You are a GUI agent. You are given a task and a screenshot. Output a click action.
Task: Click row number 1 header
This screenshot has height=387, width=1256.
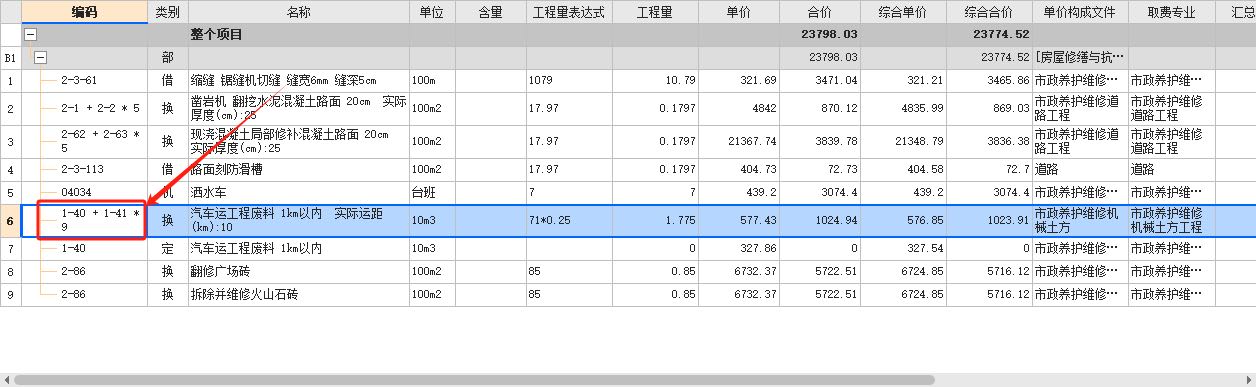pos(11,80)
